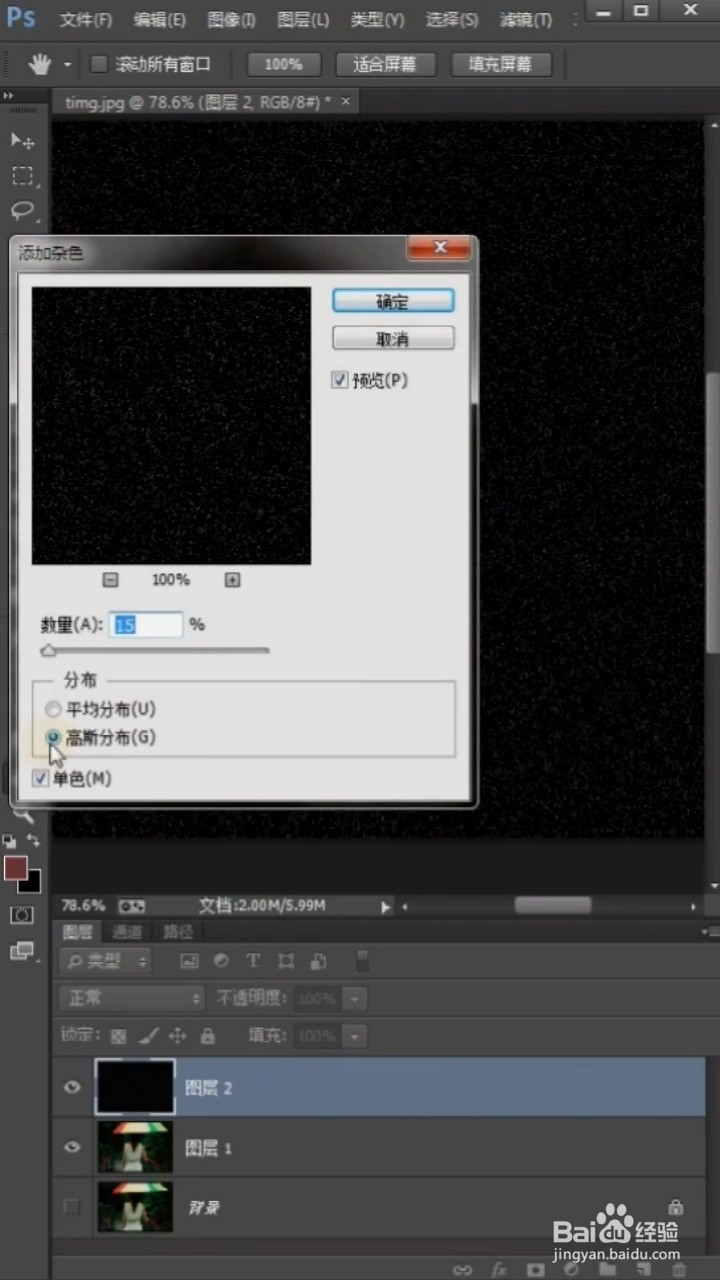Open the 图层(L) menu
The image size is (720, 1280).
(x=302, y=20)
